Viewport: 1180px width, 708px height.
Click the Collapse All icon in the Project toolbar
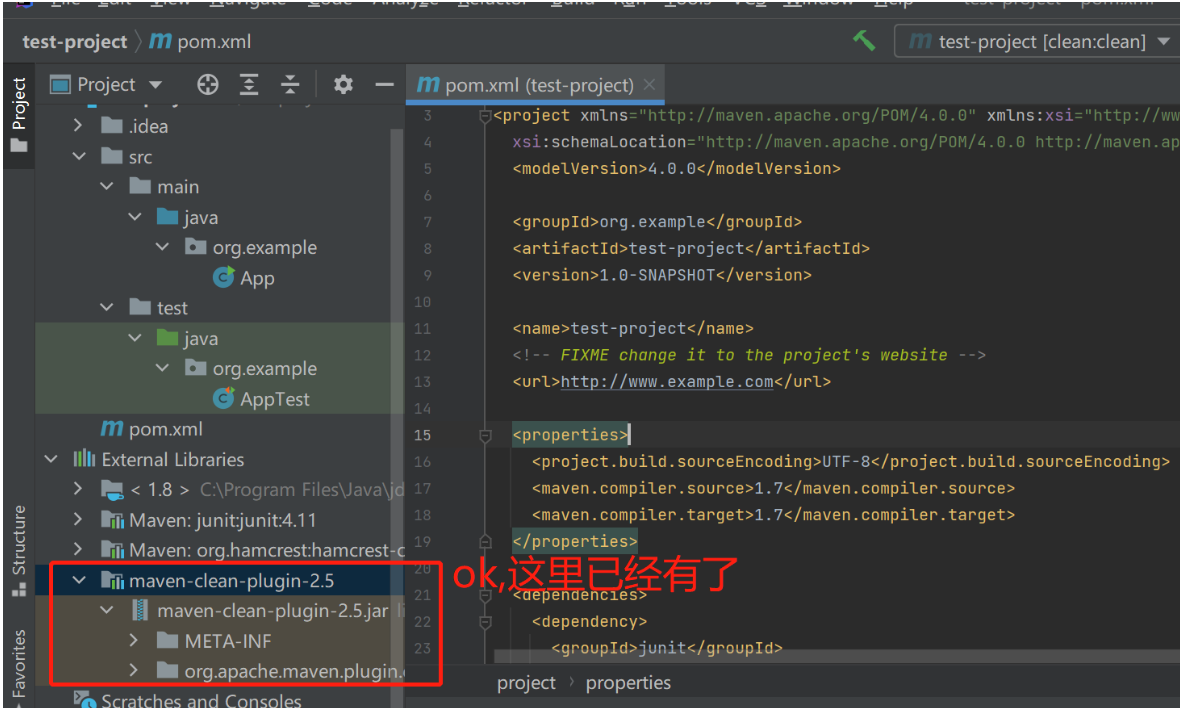[x=290, y=84]
